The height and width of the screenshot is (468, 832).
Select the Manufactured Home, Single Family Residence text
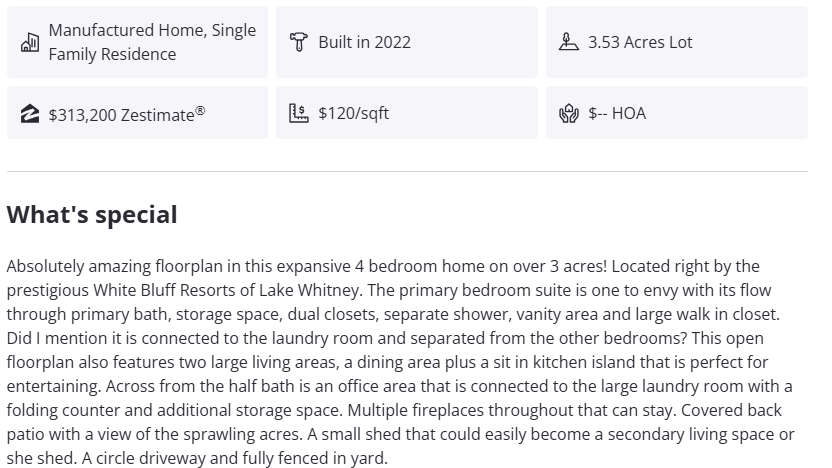[x=152, y=42]
